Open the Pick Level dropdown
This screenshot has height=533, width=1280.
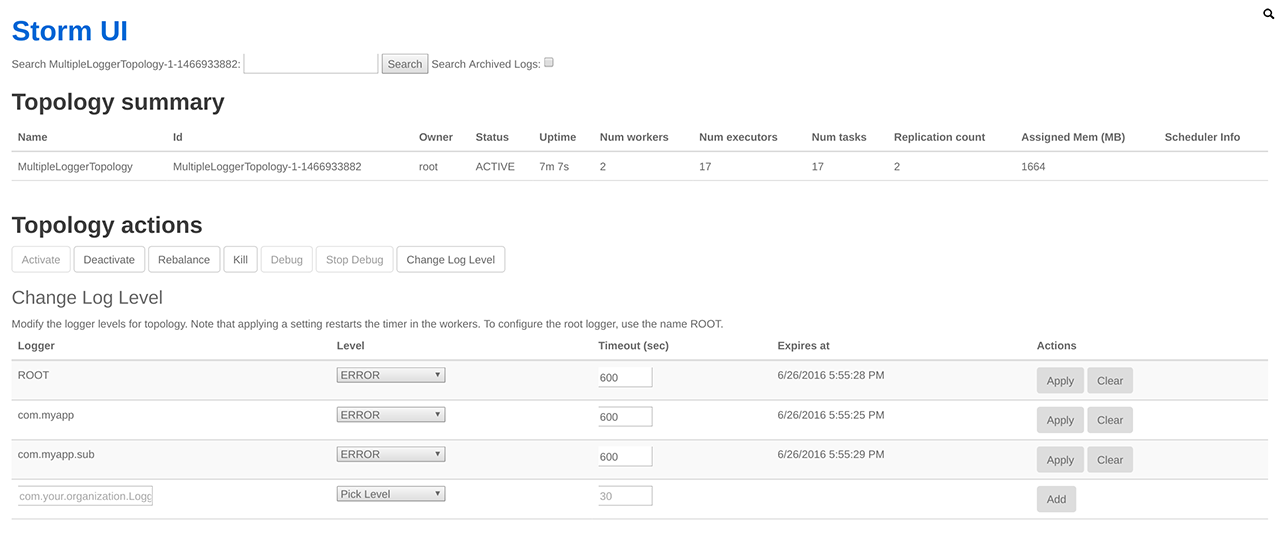pos(390,494)
